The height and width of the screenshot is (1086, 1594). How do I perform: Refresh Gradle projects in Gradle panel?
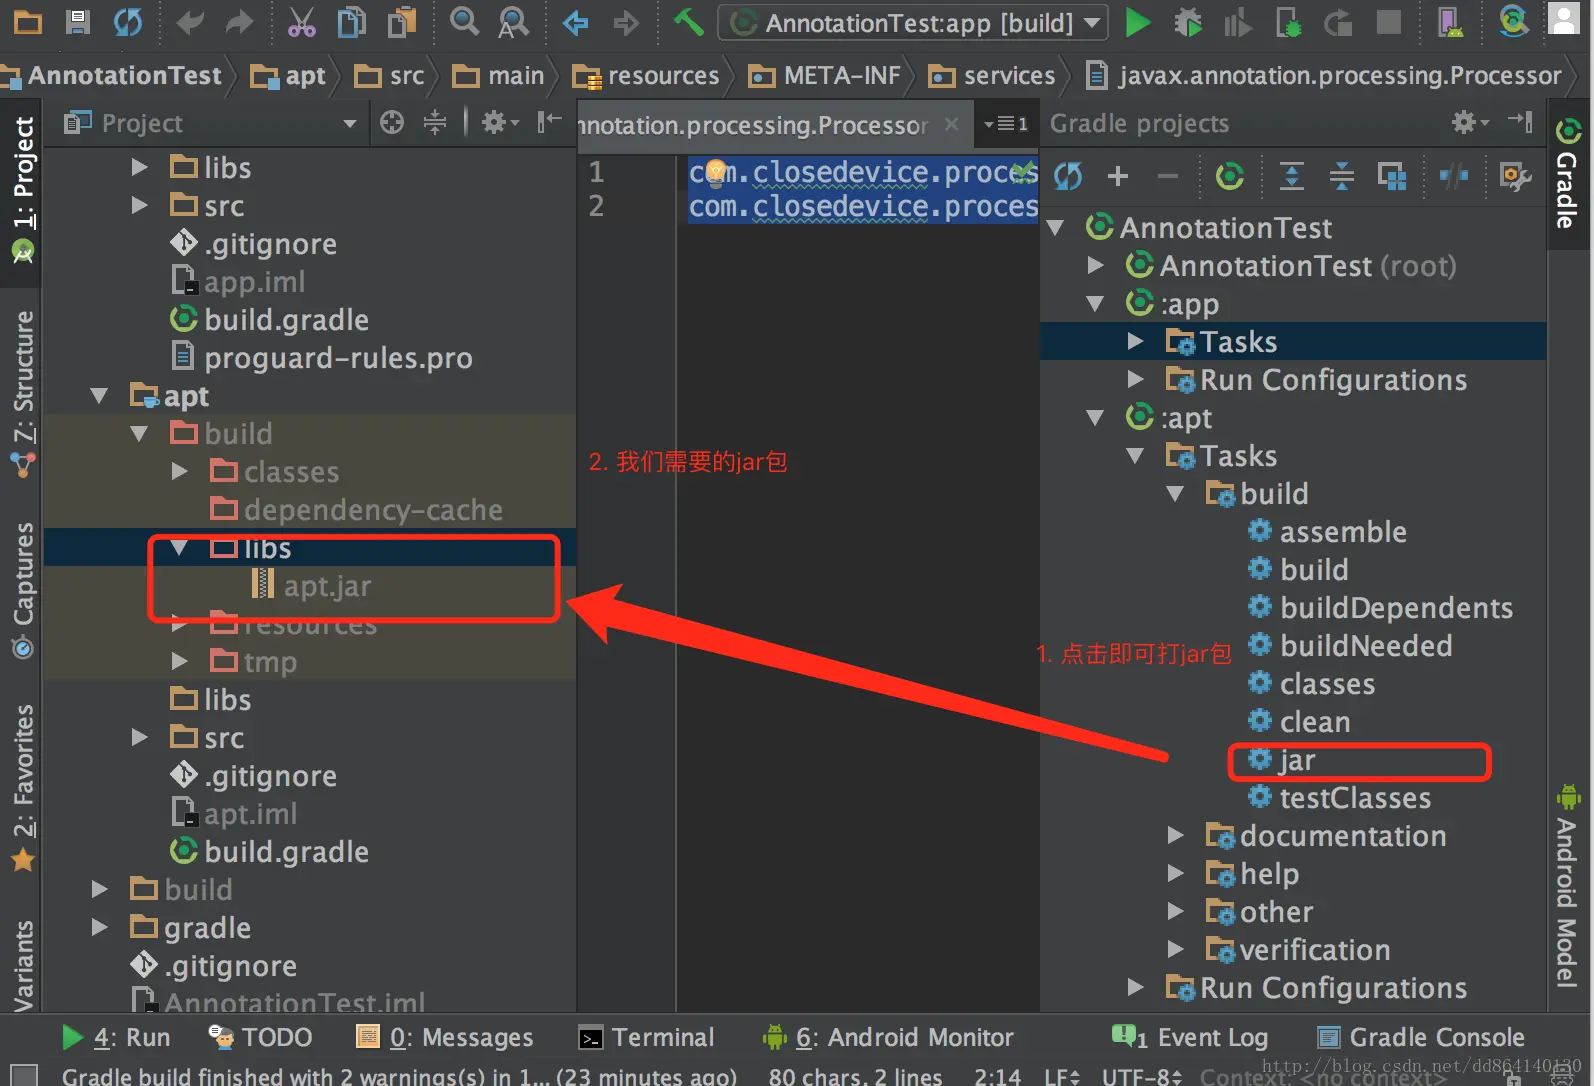(1068, 177)
